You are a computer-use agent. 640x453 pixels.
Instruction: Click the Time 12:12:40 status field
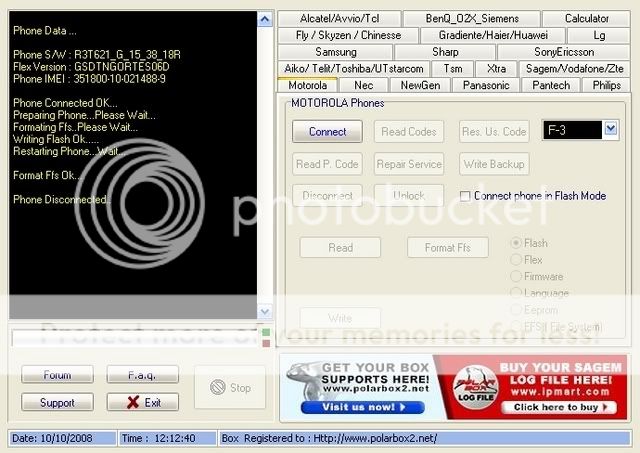click(167, 438)
